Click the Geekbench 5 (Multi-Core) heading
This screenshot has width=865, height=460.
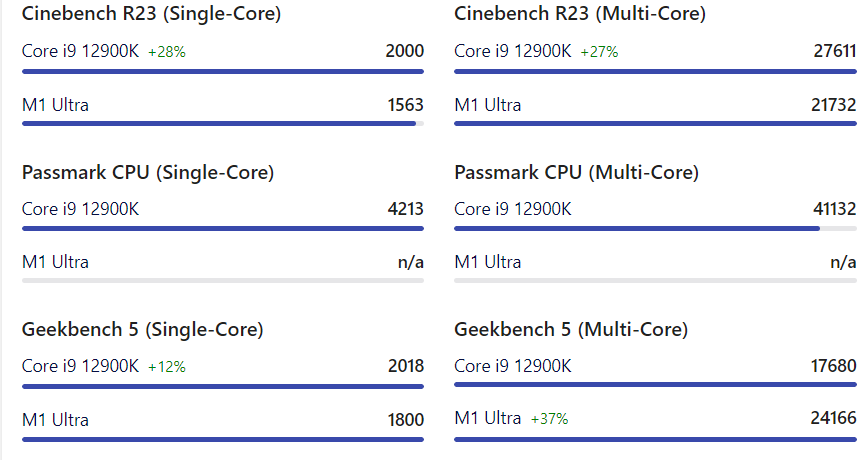click(x=570, y=329)
